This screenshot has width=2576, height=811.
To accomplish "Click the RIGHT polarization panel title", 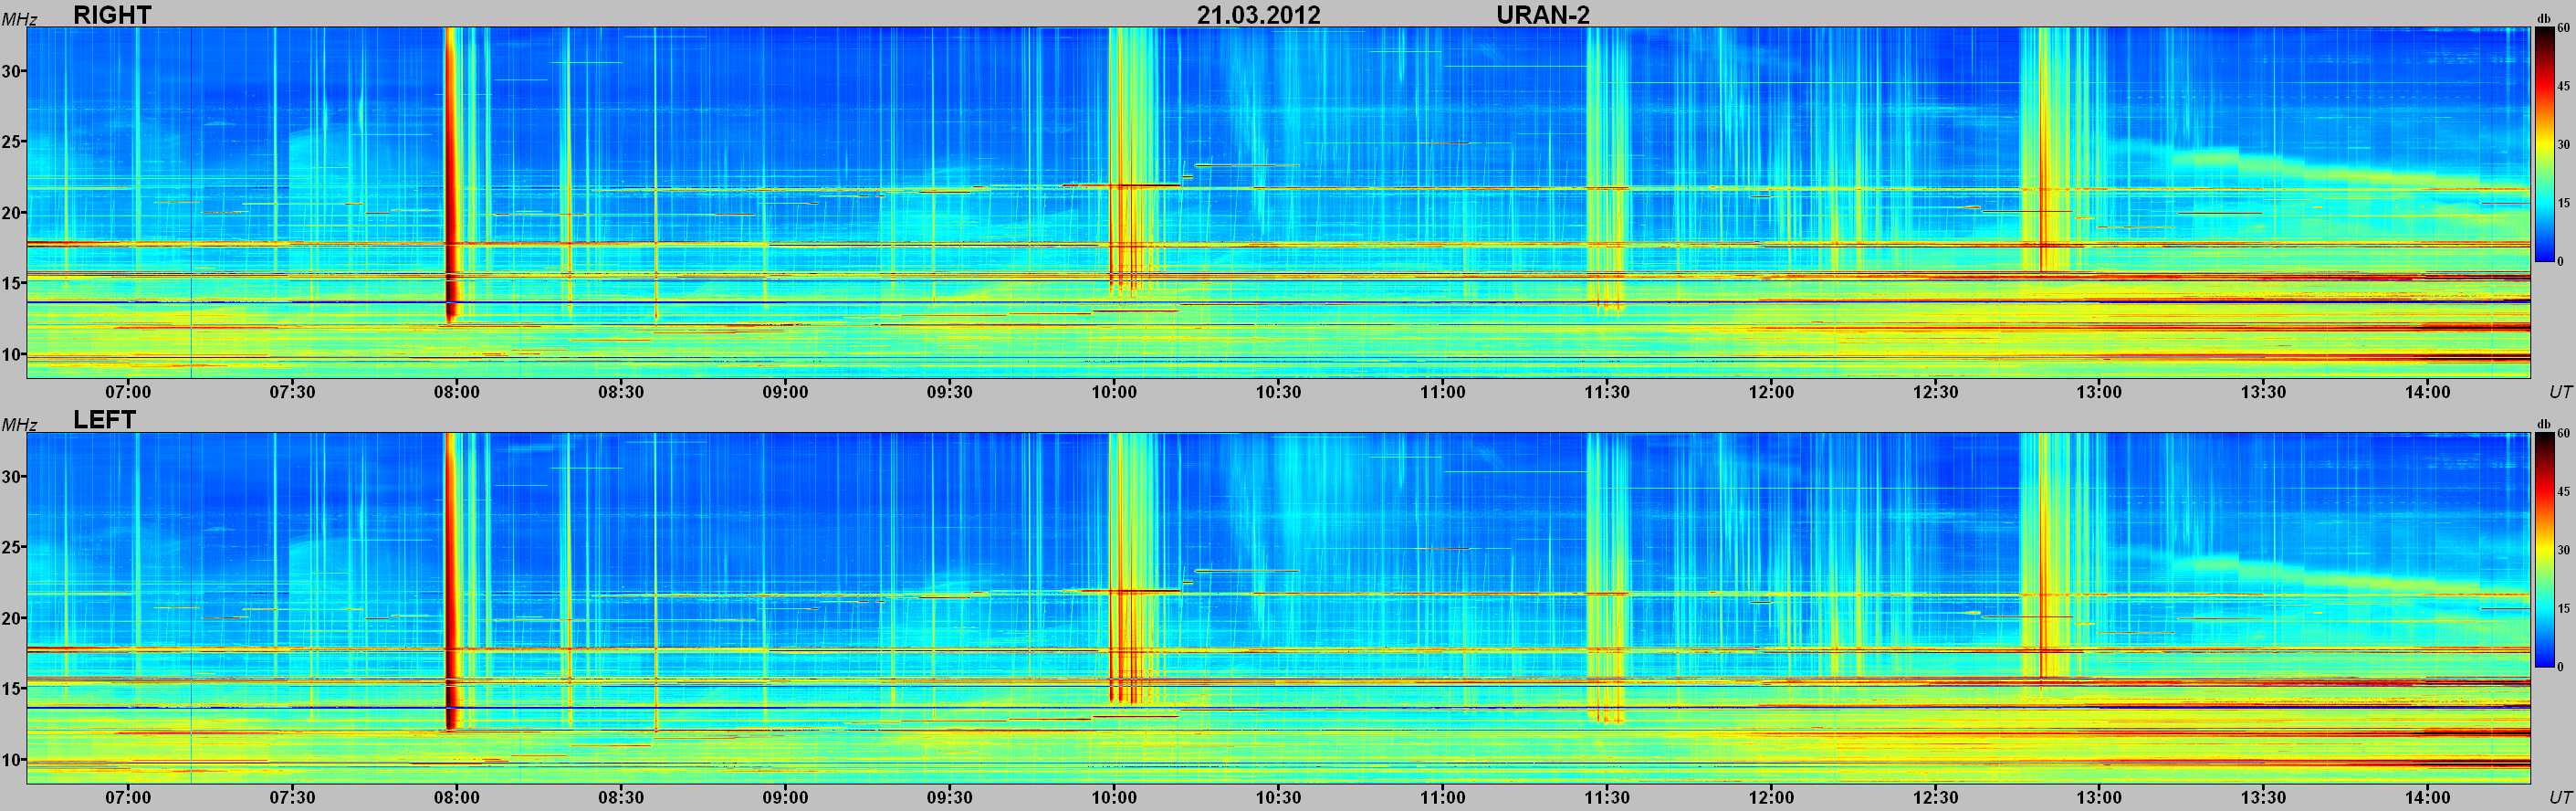I will (x=112, y=14).
